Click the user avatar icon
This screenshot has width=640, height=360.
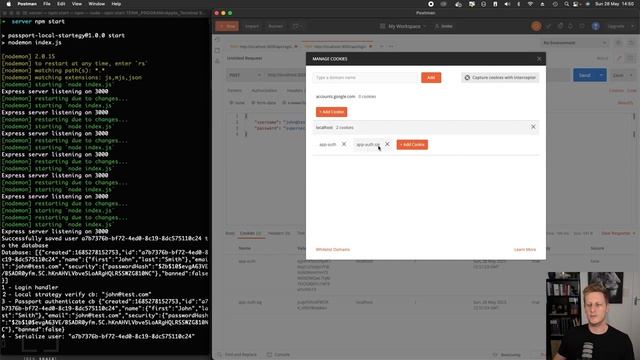click(x=596, y=26)
